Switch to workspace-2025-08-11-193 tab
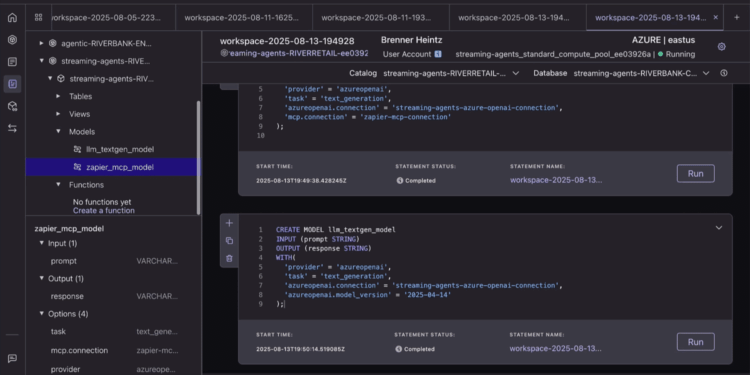The width and height of the screenshot is (750, 375). (381, 18)
